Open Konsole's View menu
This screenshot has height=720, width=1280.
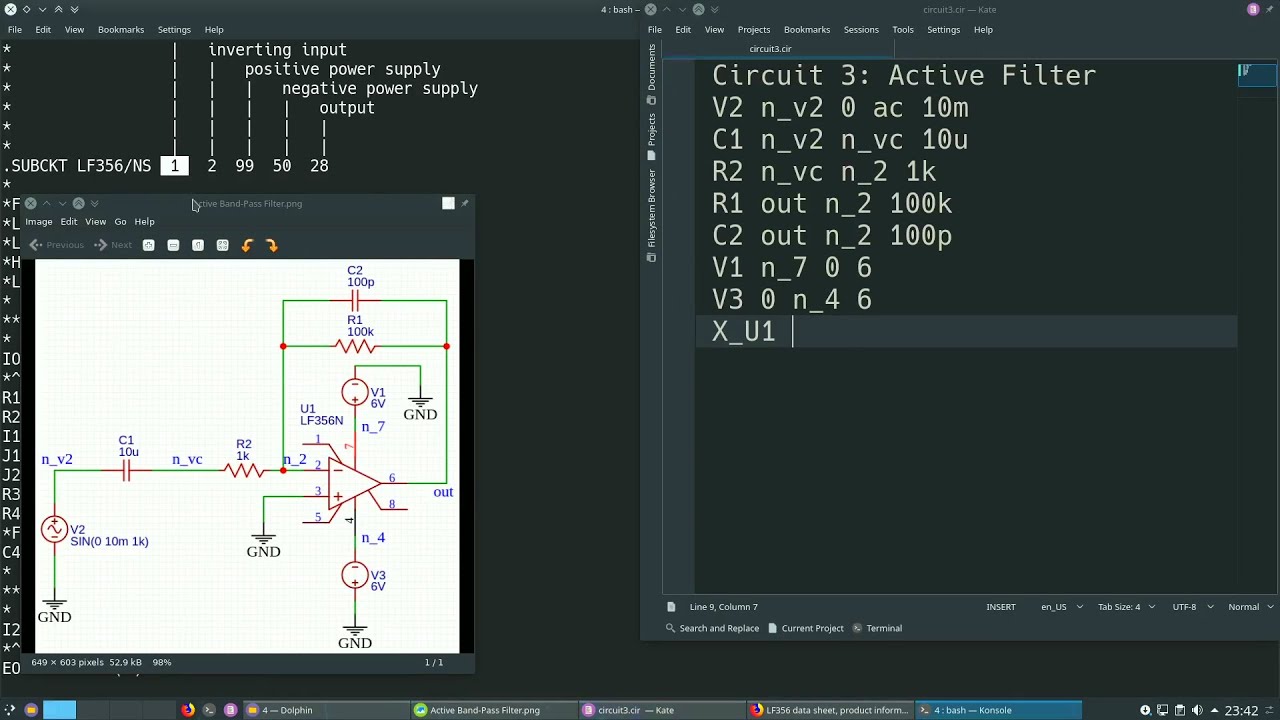click(x=74, y=30)
